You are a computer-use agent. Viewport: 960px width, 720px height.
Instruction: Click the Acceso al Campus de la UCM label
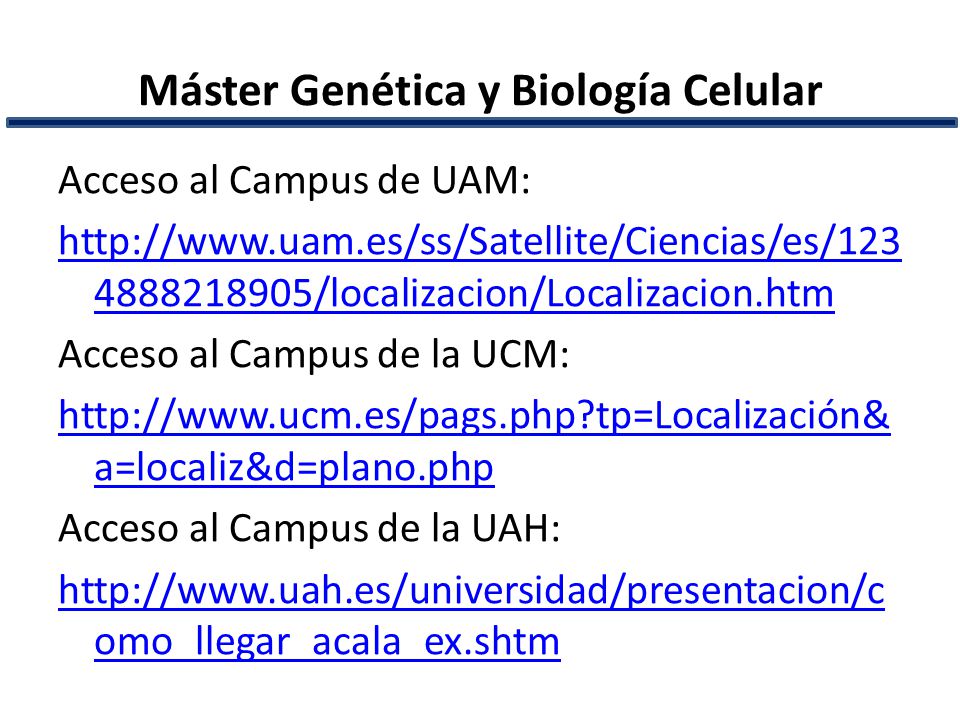(x=313, y=354)
